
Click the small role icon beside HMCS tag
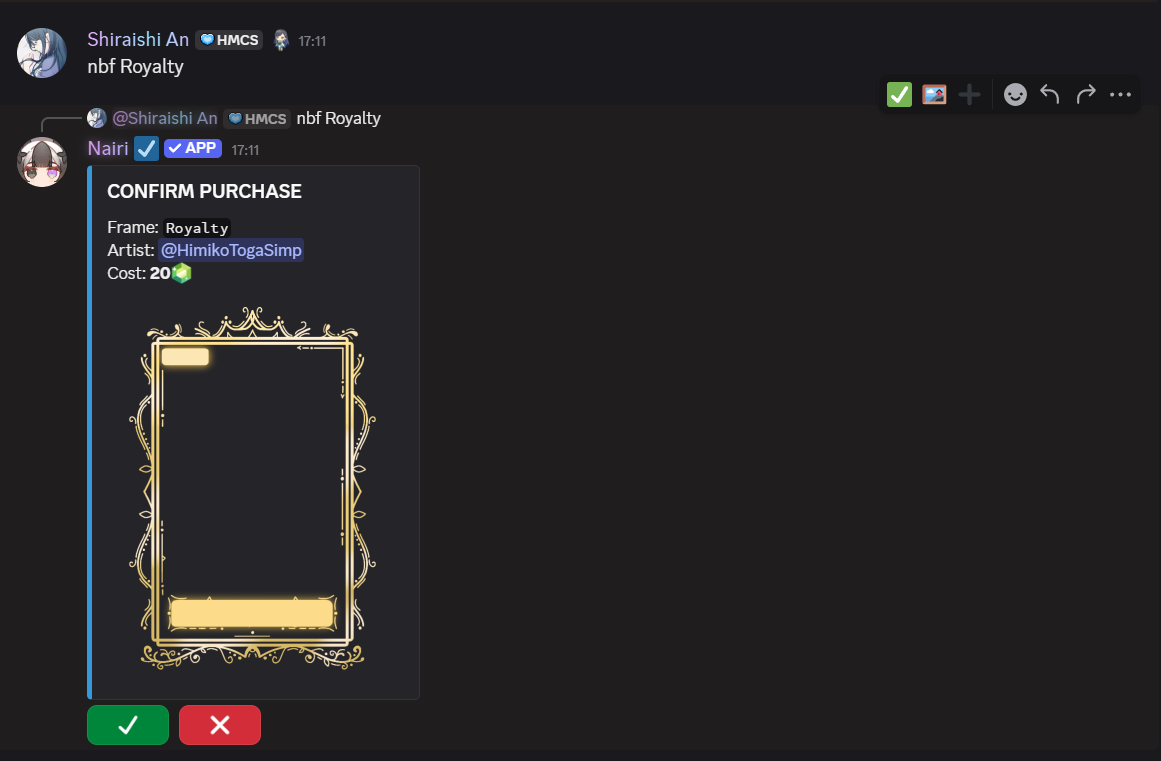(281, 40)
